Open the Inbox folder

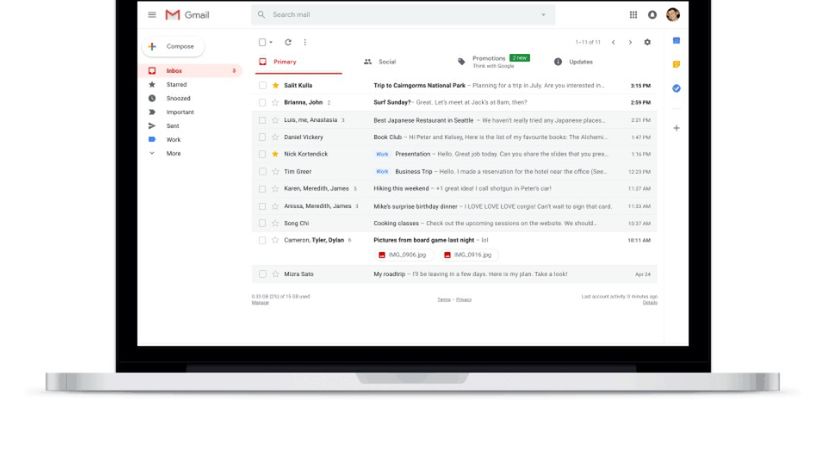(x=192, y=71)
